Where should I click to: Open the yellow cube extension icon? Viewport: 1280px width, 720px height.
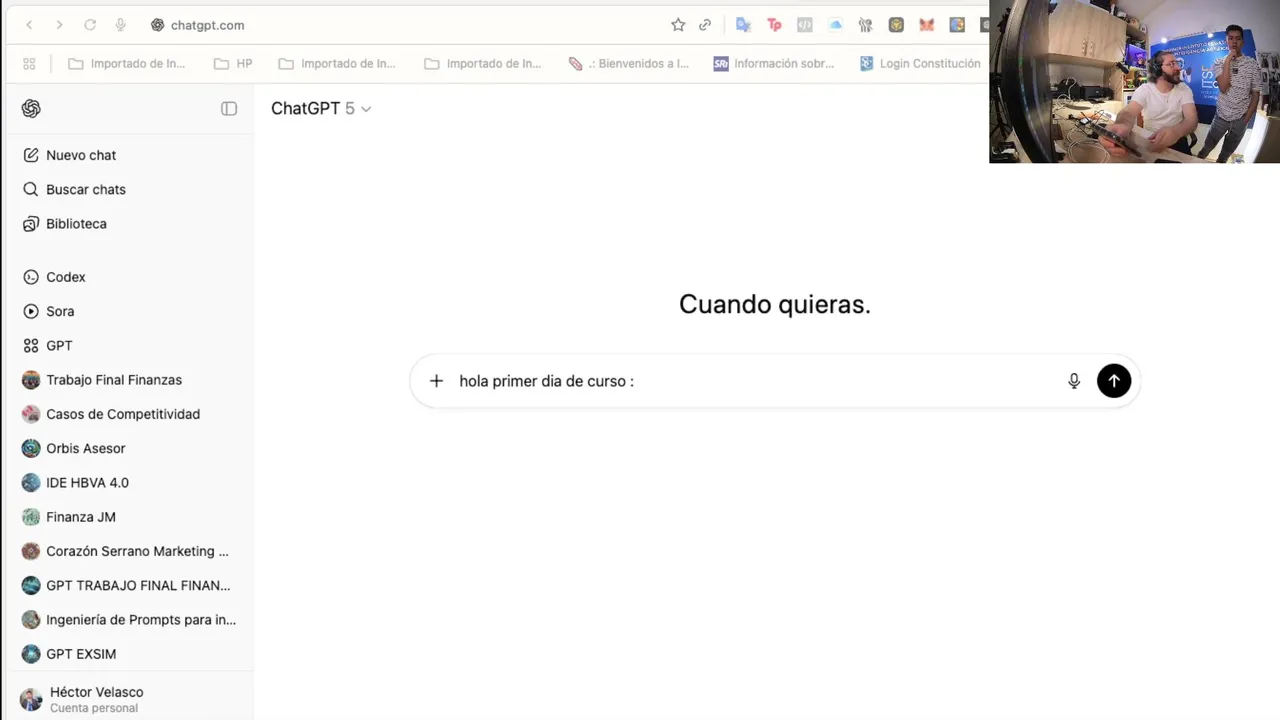click(x=896, y=25)
